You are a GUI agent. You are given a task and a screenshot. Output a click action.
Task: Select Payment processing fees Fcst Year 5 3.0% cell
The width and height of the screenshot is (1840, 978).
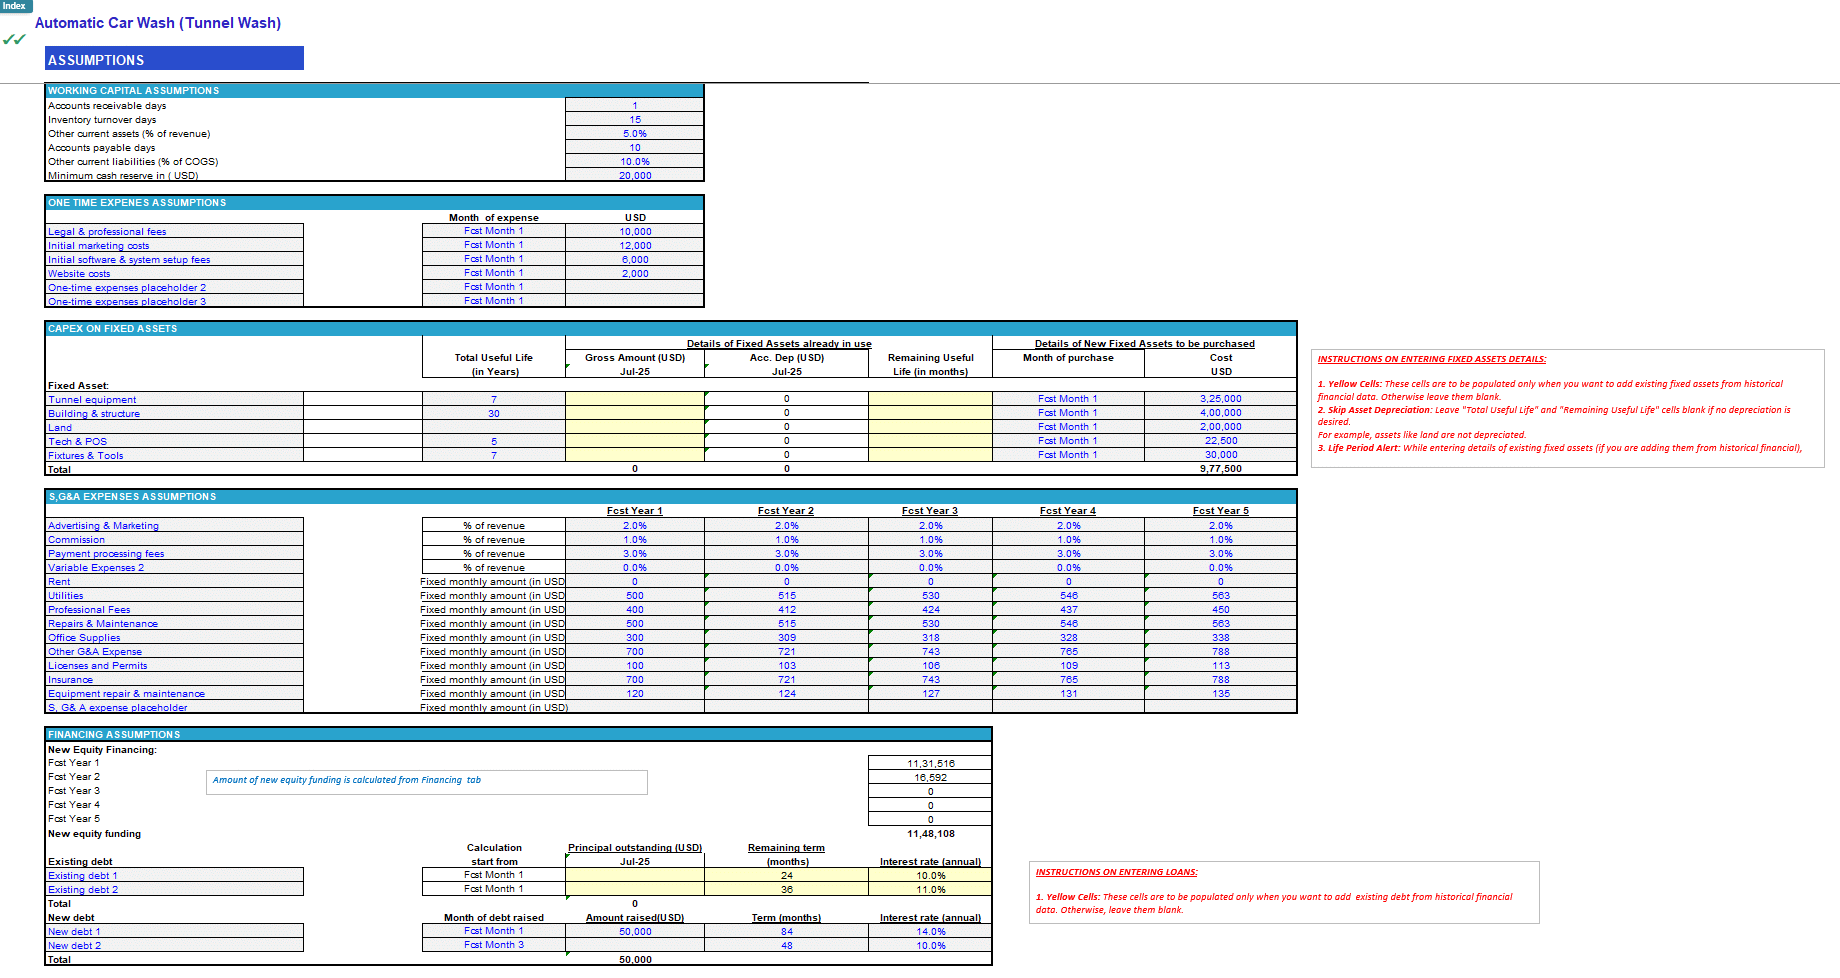(1221, 553)
